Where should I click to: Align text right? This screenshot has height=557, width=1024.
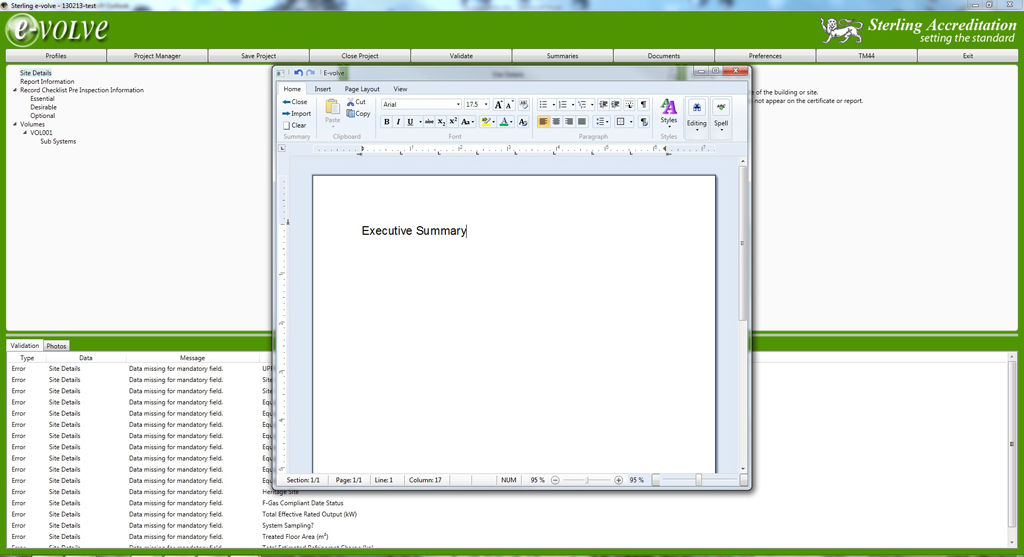click(569, 122)
